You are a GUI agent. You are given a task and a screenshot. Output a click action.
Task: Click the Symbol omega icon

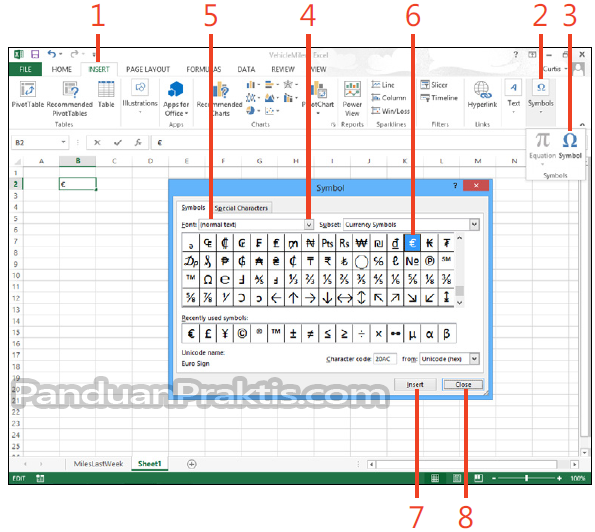570,140
